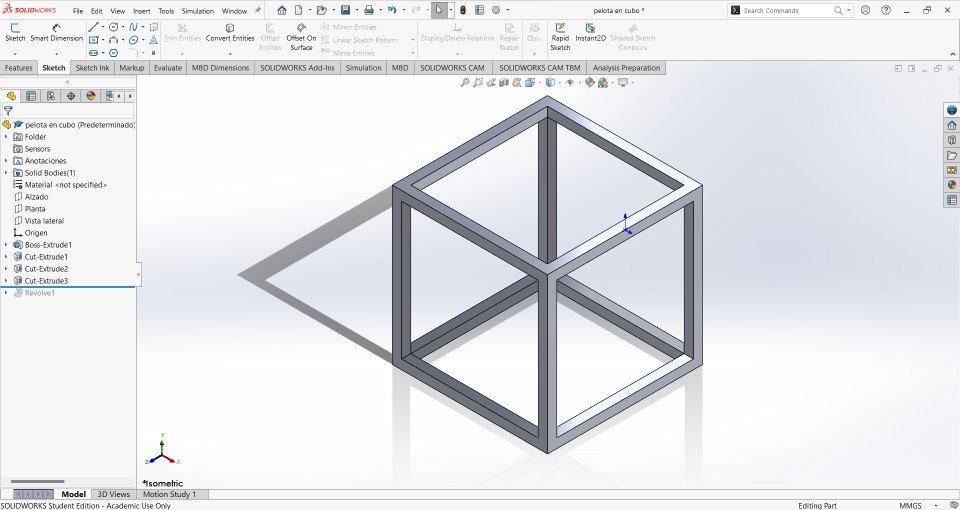Click Apply Scene in view toolbar
The width and height of the screenshot is (960, 510).
(x=602, y=83)
